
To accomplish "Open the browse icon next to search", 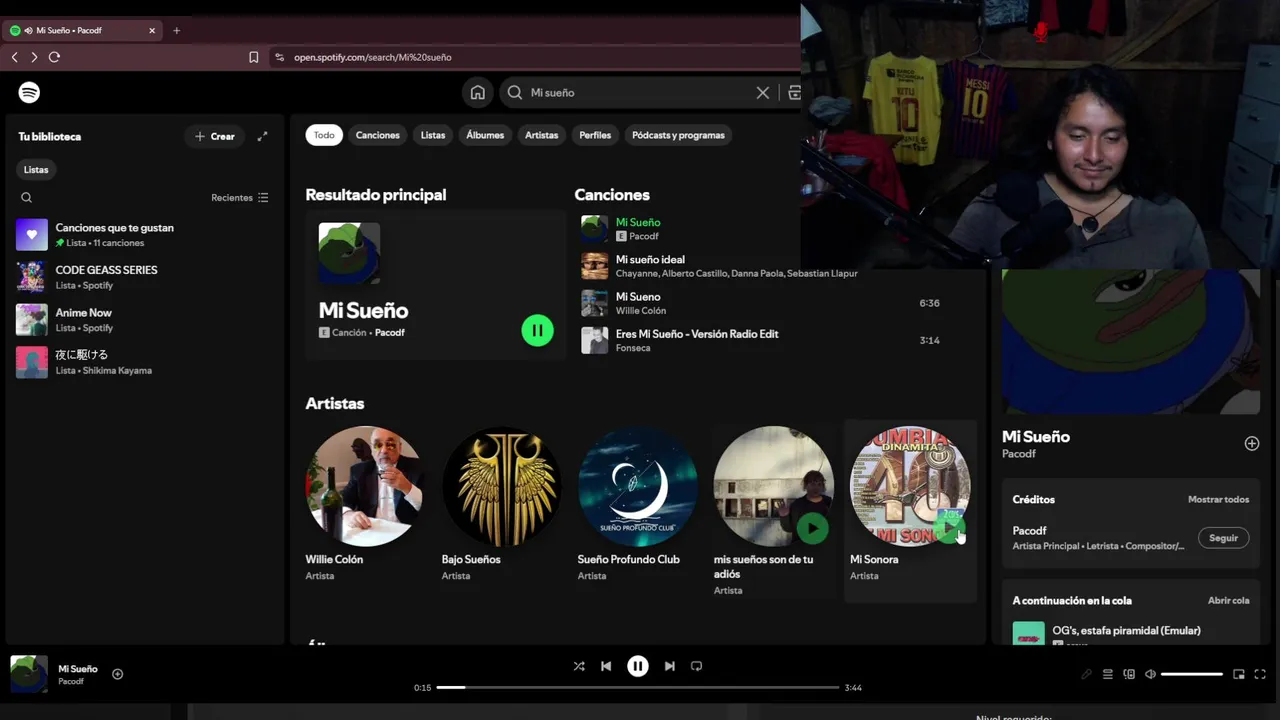I will (794, 92).
